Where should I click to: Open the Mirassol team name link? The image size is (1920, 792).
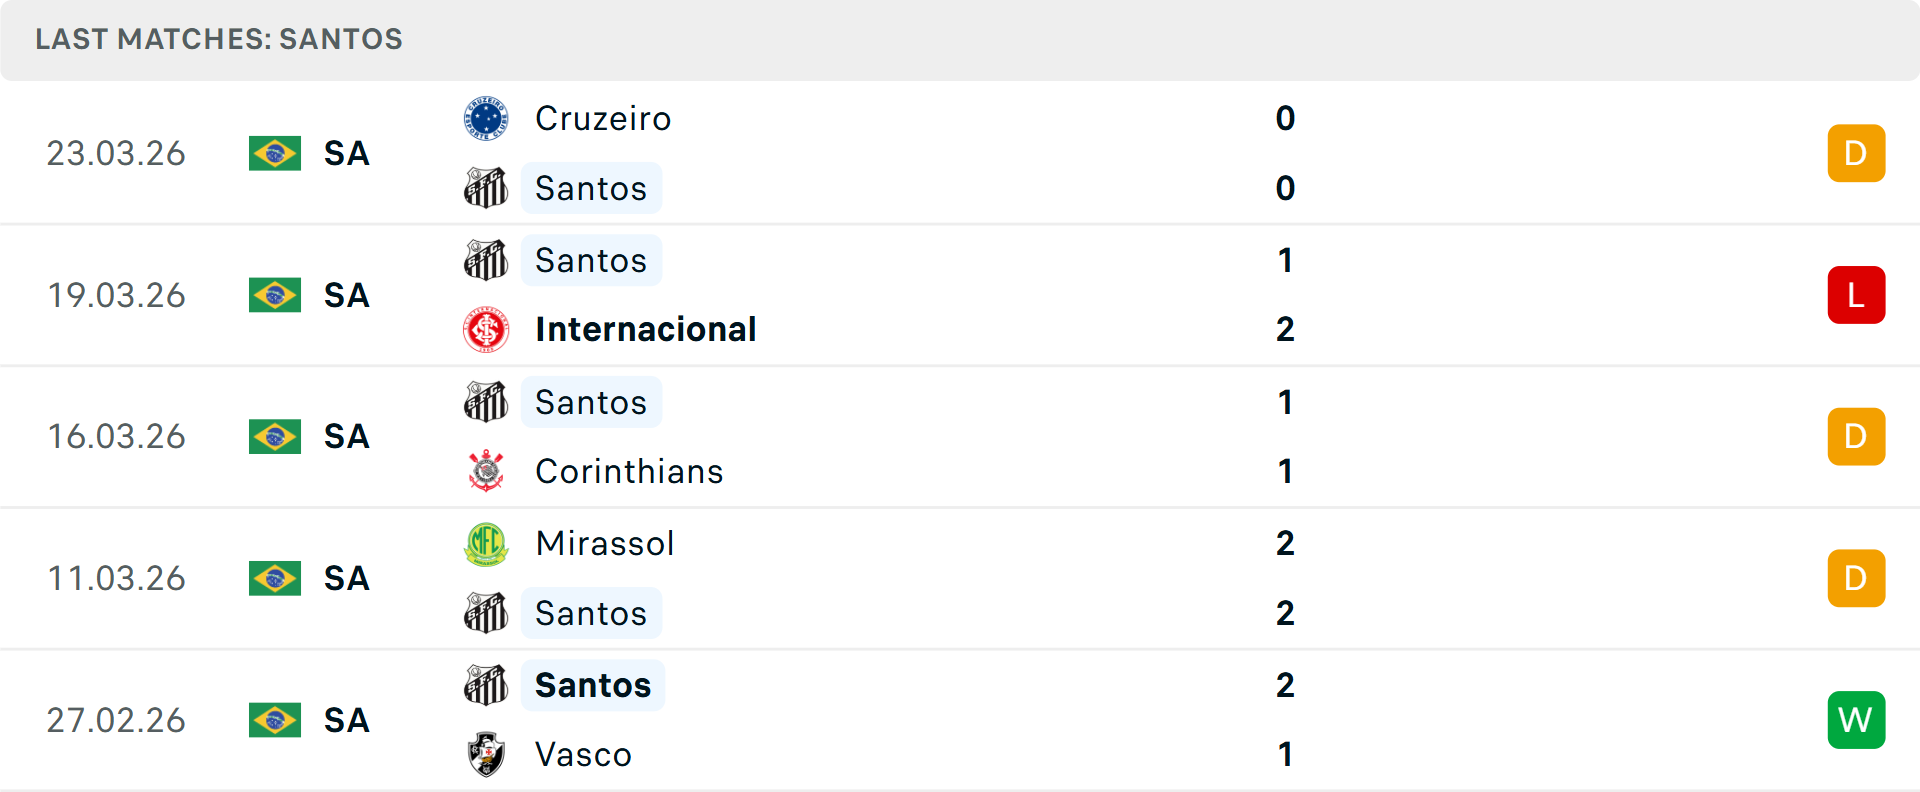[x=605, y=544]
